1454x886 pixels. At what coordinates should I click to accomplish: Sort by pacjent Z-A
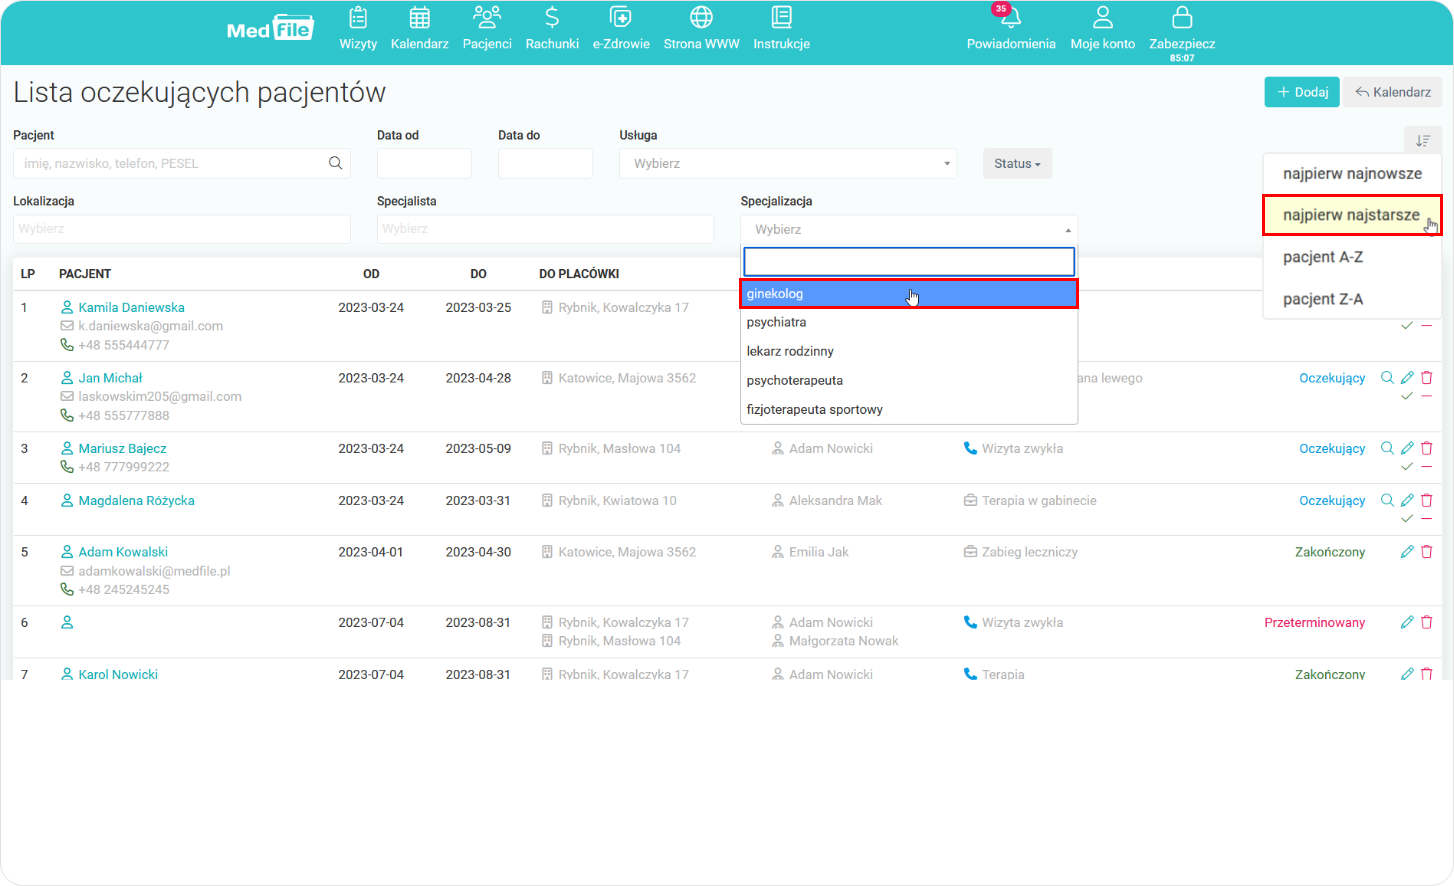point(1352,299)
